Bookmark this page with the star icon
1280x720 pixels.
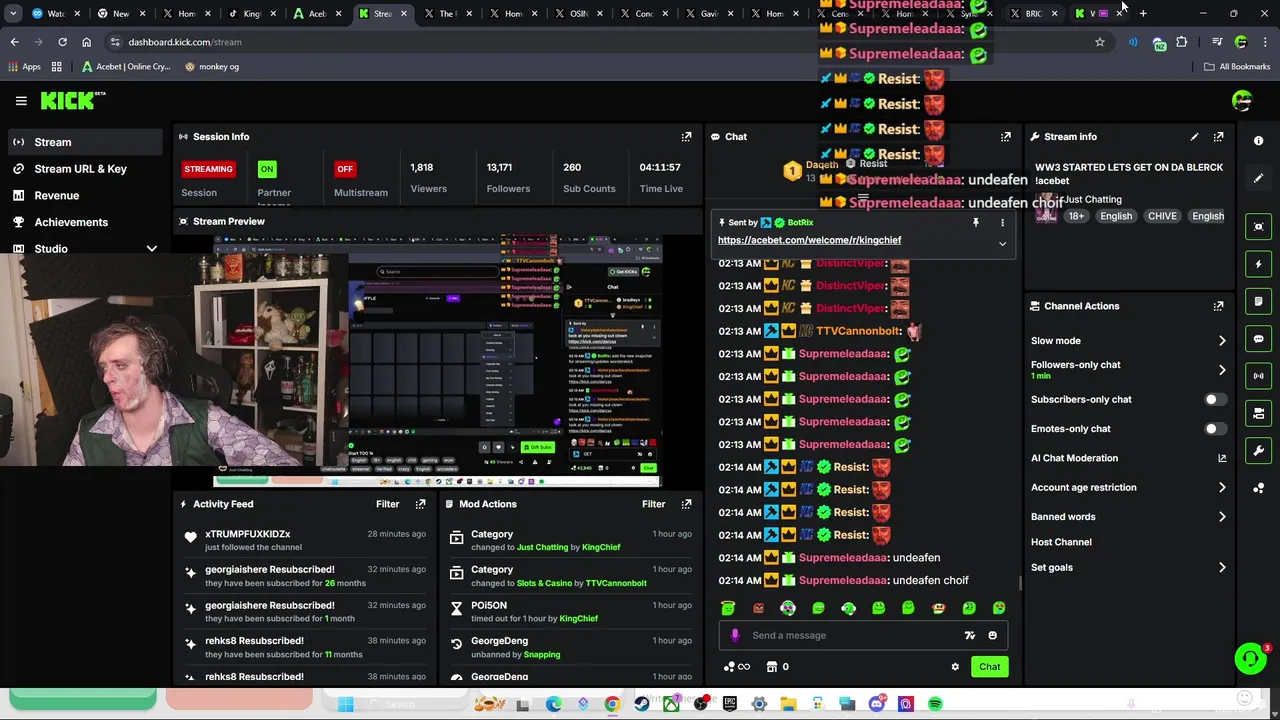[1100, 42]
